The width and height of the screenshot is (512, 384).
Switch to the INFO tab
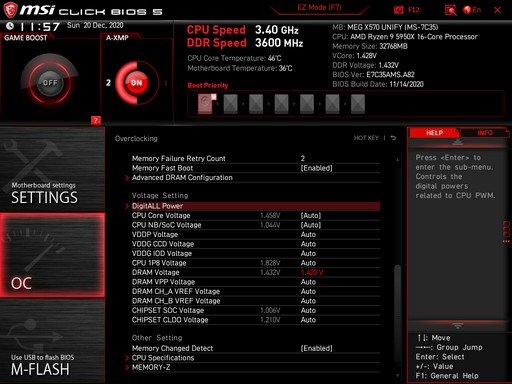pyautogui.click(x=485, y=133)
